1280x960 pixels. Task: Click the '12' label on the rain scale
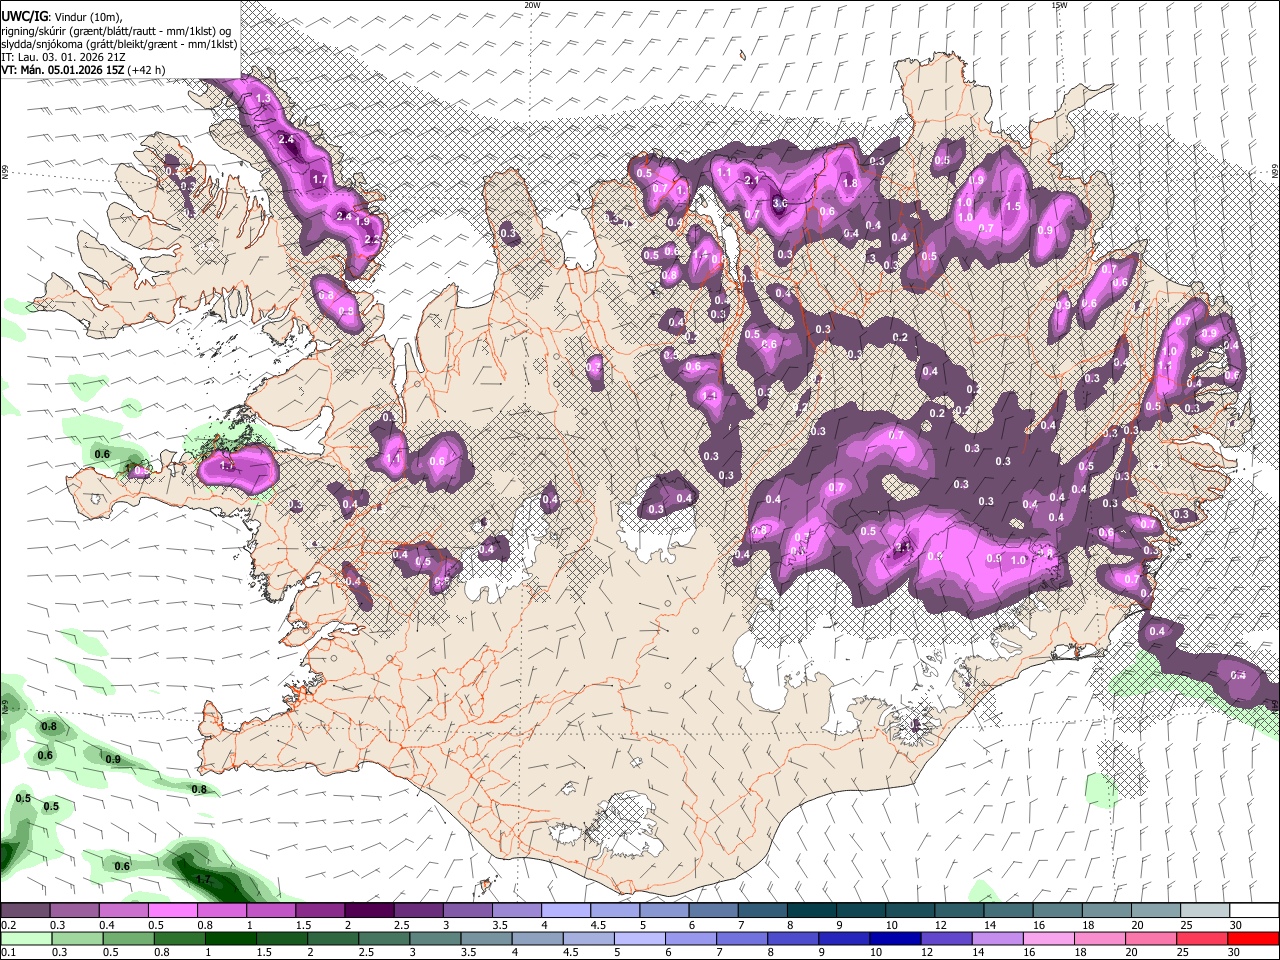(x=927, y=952)
